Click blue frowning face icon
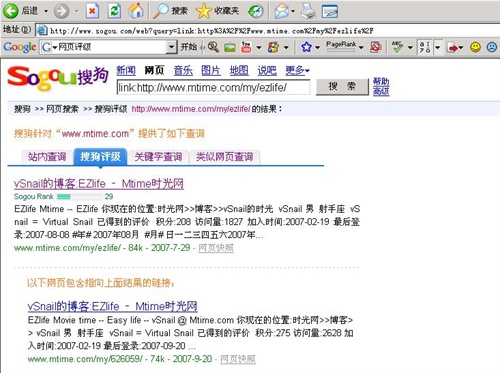The image size is (500, 373). [492, 47]
